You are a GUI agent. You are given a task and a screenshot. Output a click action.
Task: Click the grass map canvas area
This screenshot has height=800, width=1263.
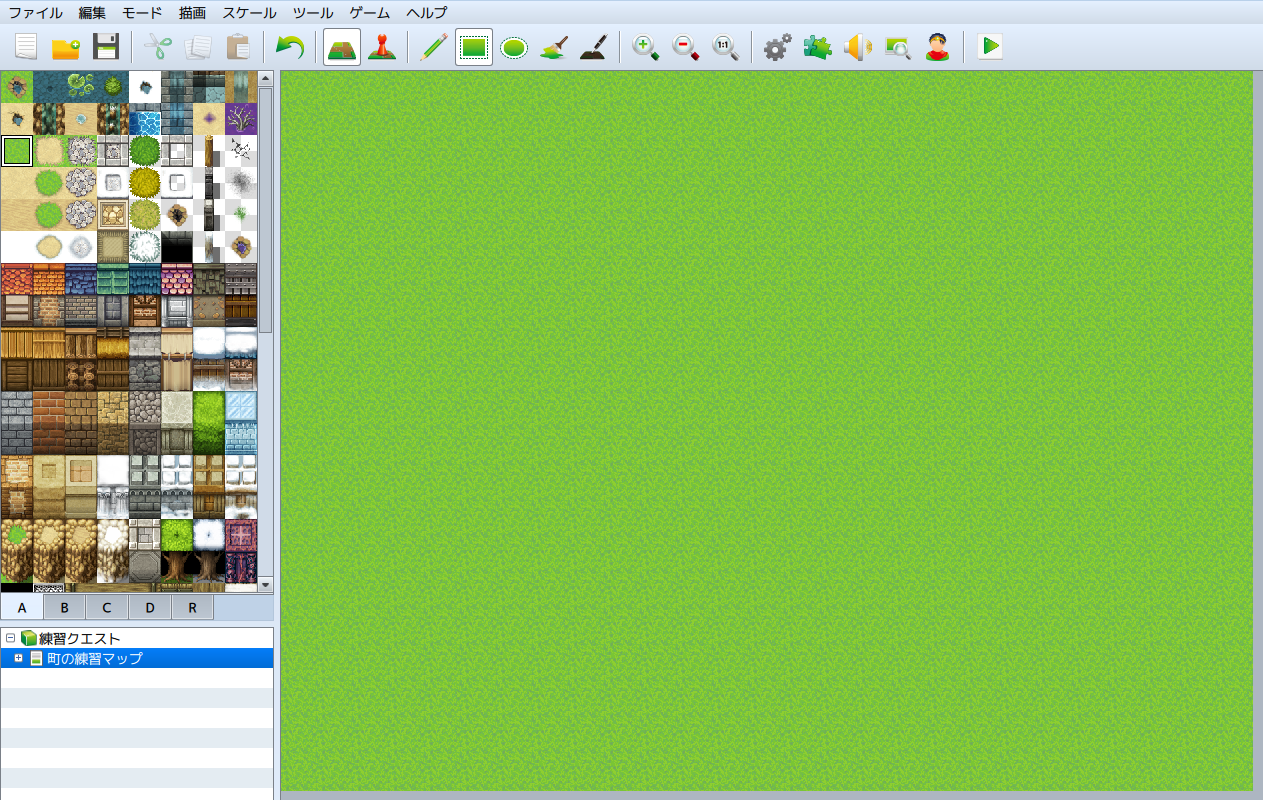coord(766,431)
